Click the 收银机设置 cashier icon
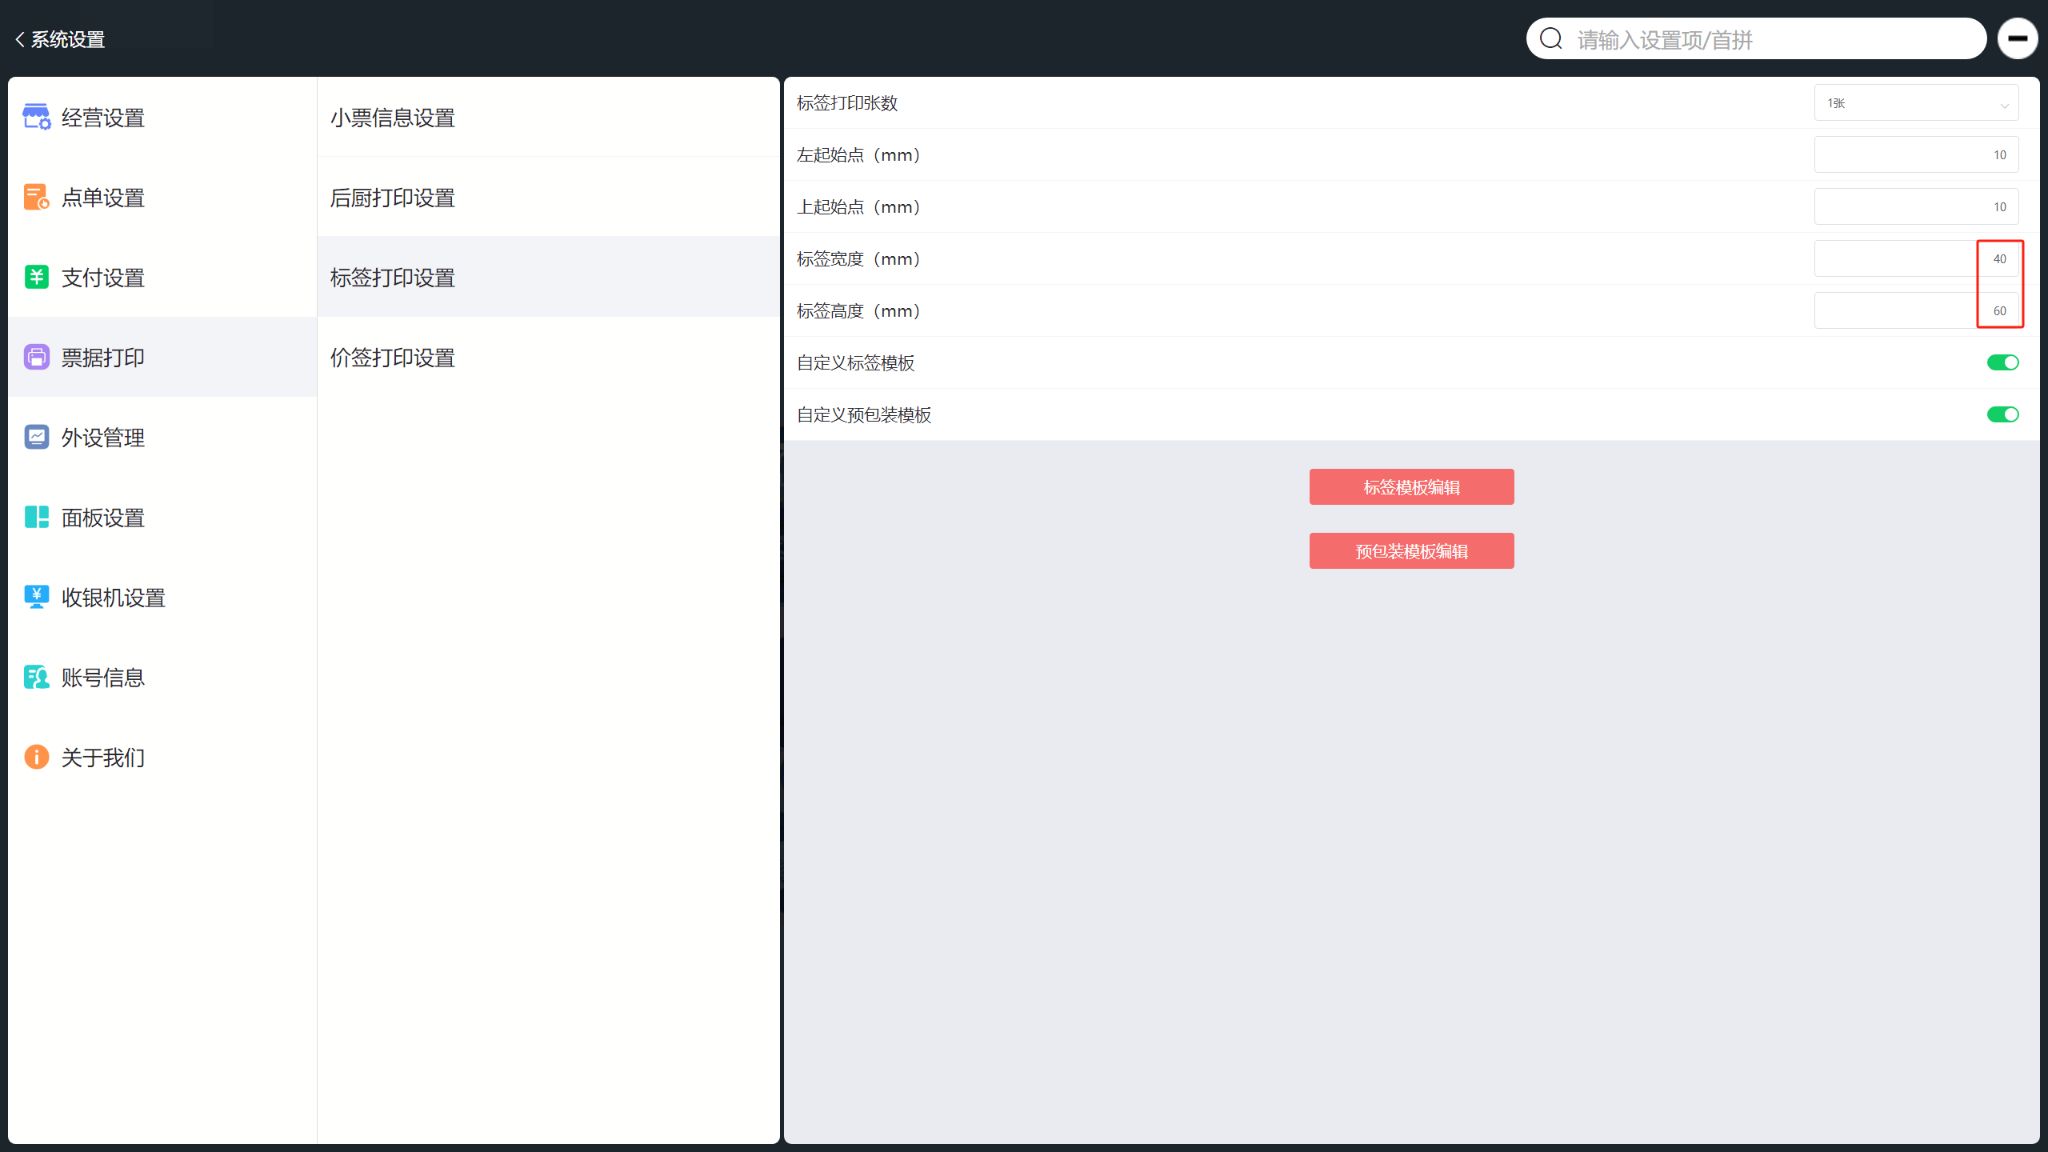Image resolution: width=2048 pixels, height=1152 pixels. point(37,597)
